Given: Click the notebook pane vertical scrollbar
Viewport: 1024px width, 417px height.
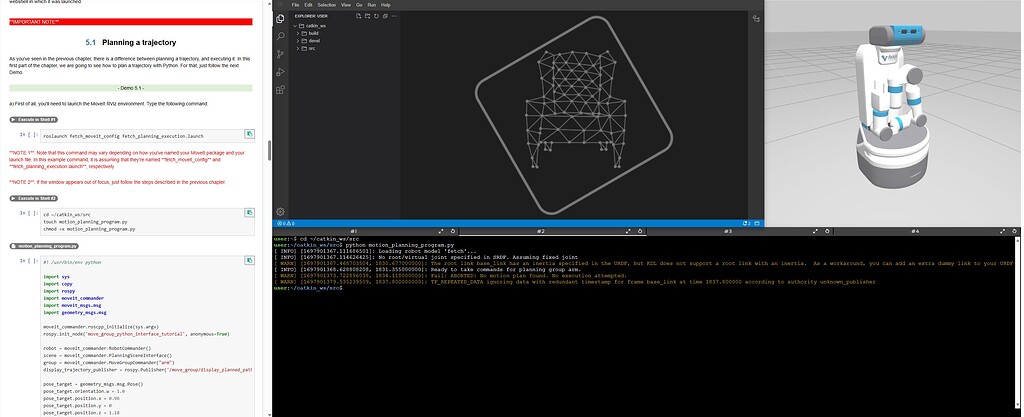Looking at the screenshot, I should [269, 151].
